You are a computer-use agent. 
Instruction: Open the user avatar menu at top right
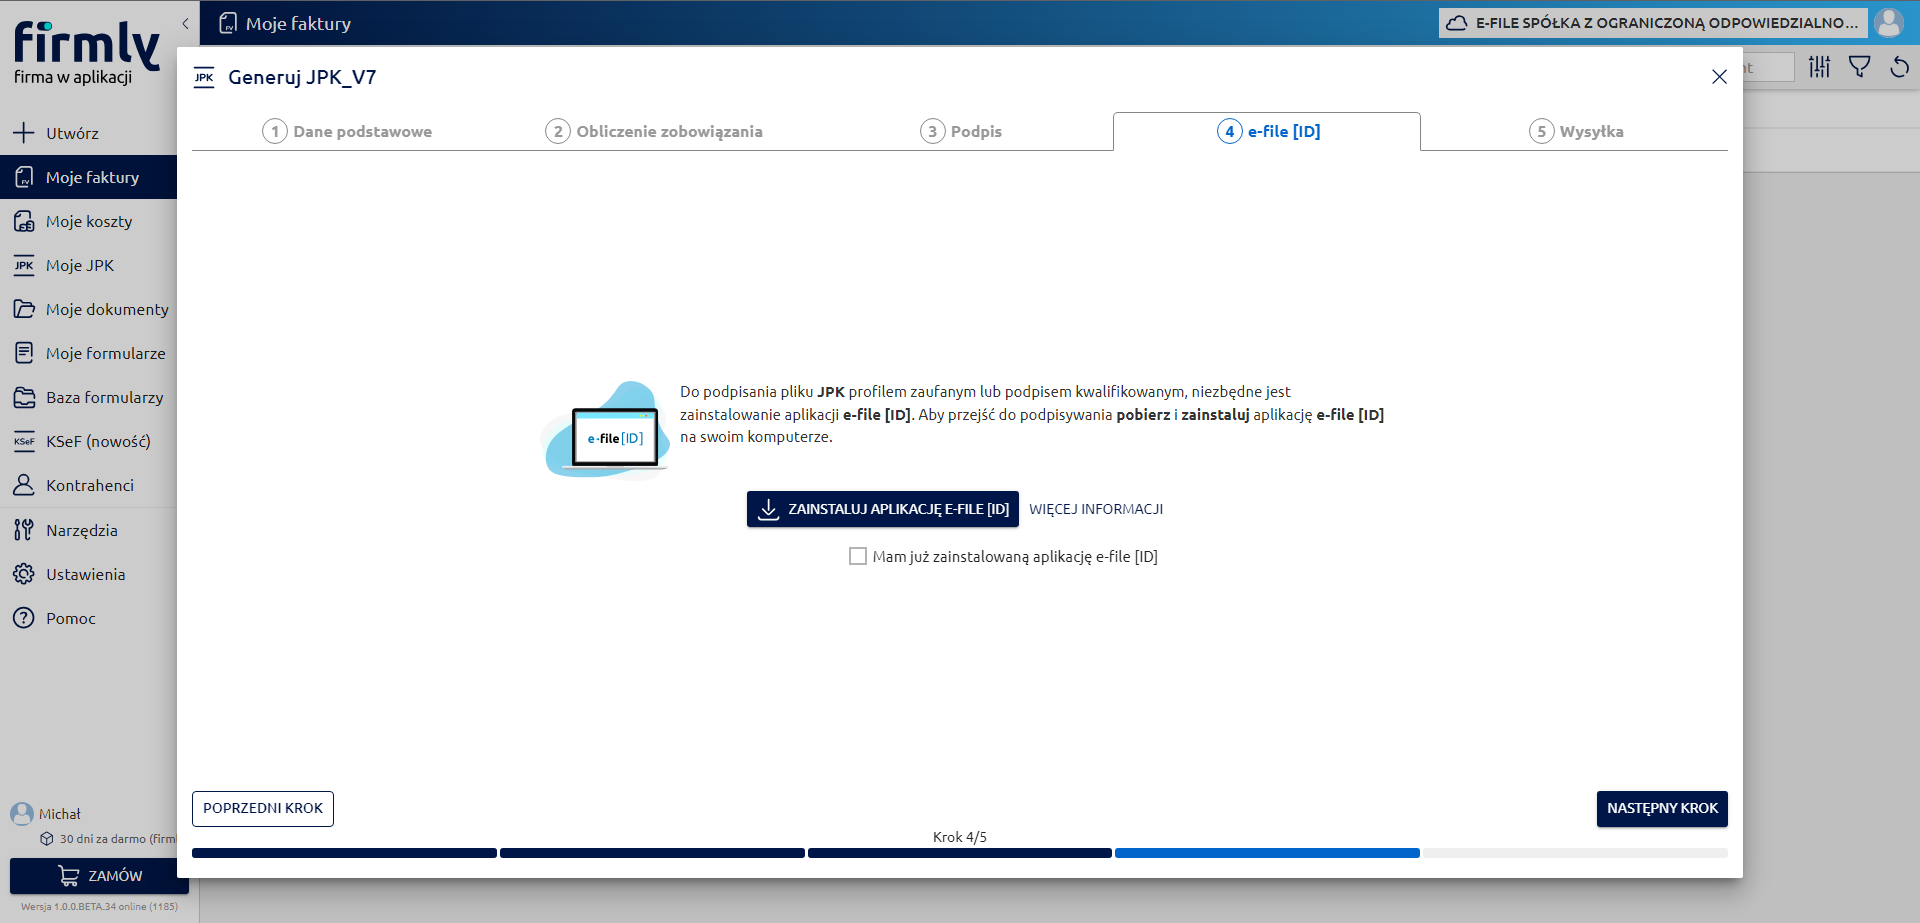(x=1889, y=22)
